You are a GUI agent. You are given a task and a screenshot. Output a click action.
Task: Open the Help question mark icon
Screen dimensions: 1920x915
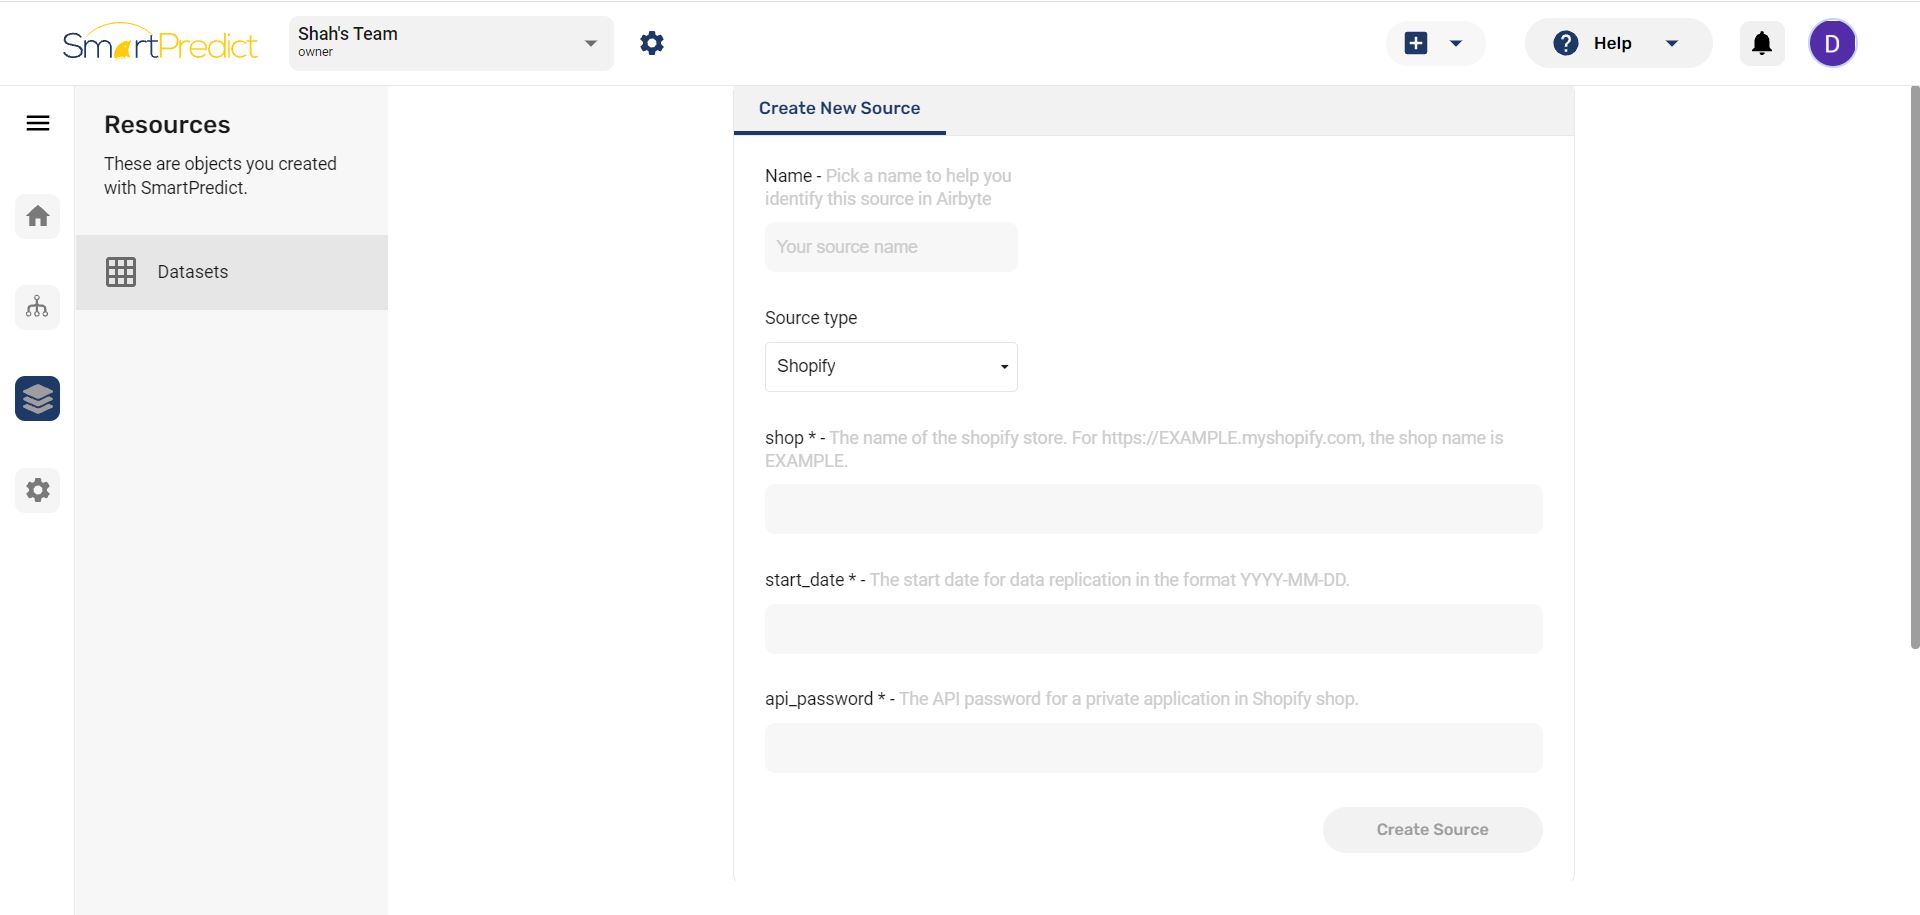coord(1566,43)
